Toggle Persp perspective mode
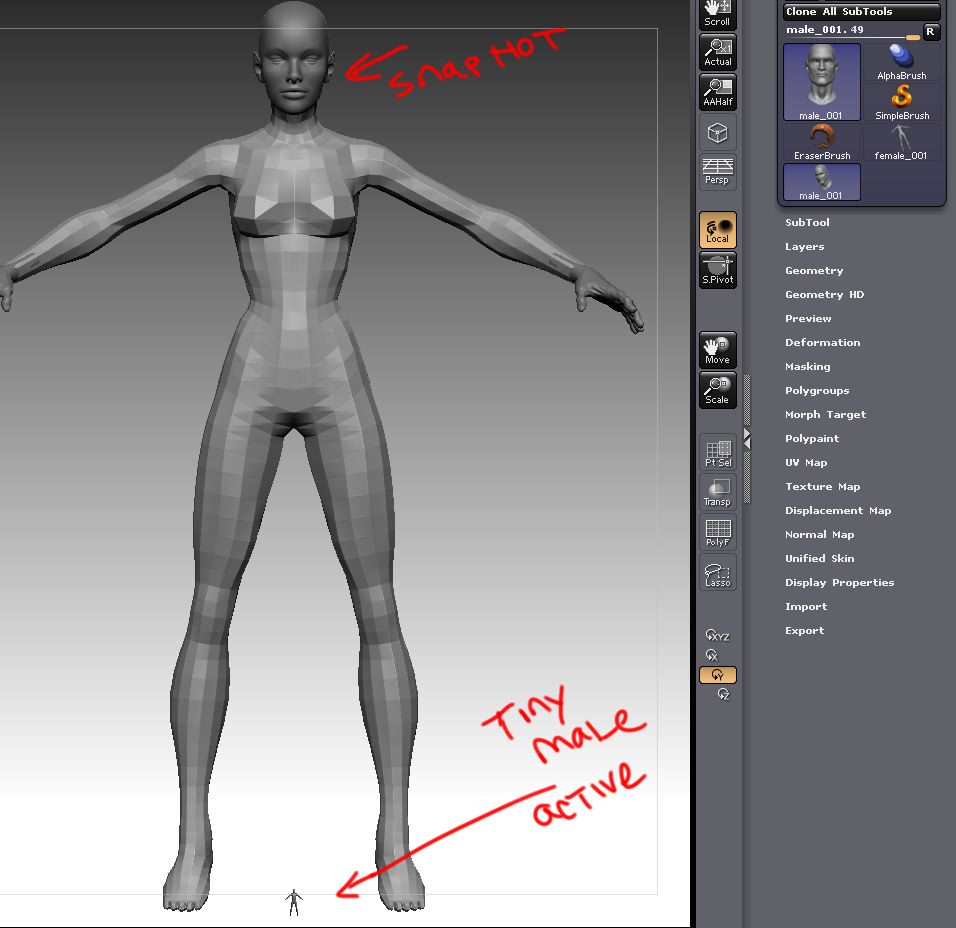956x928 pixels. tap(718, 172)
